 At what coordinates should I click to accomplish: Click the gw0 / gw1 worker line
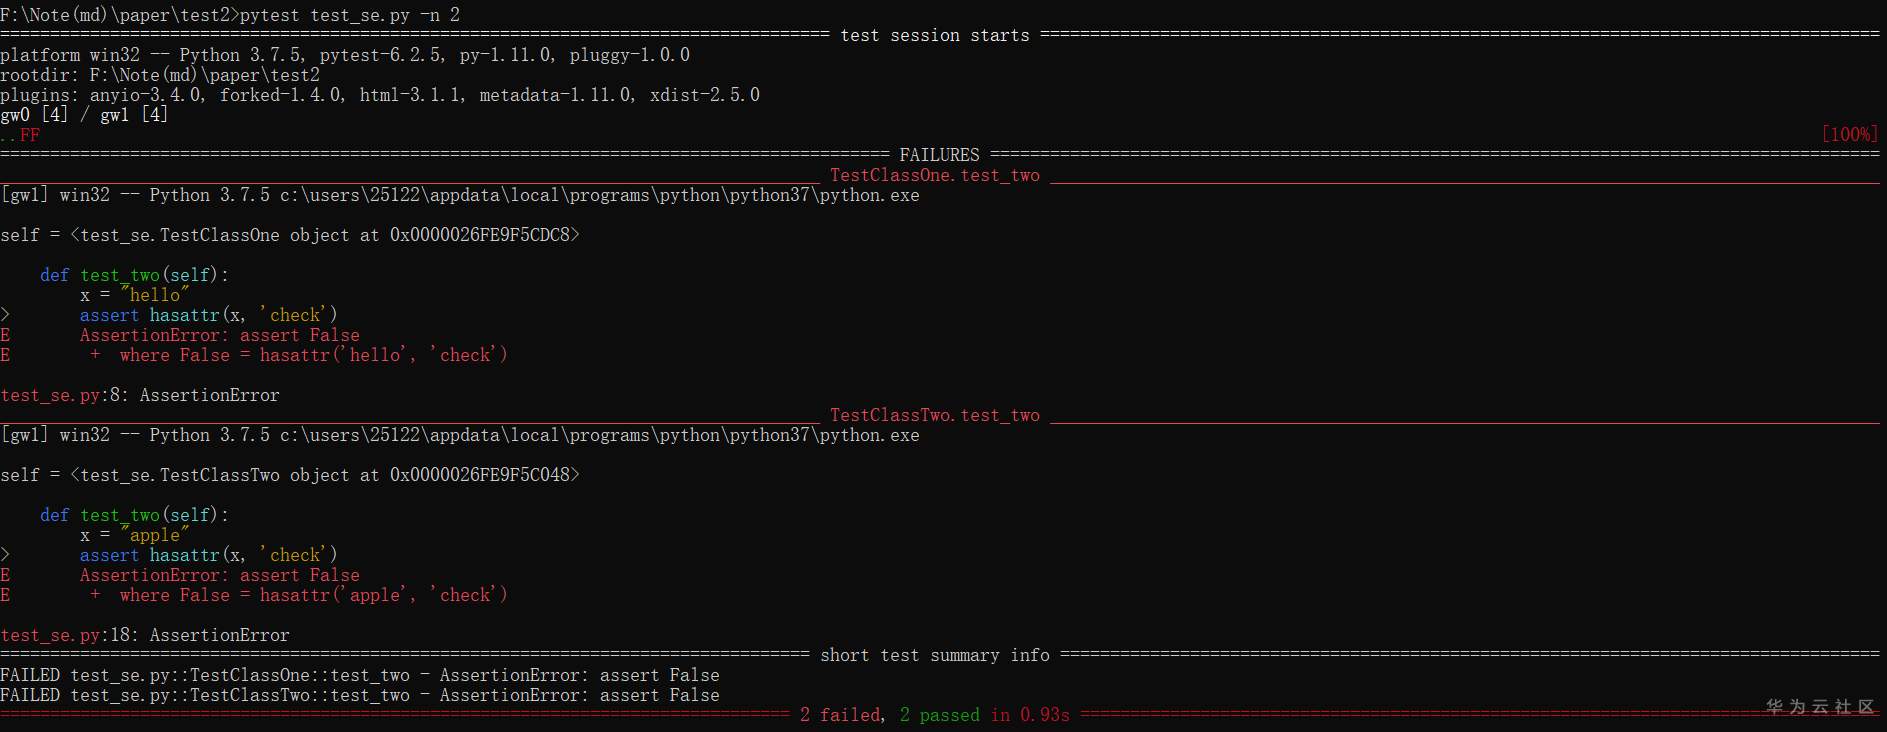tap(84, 115)
